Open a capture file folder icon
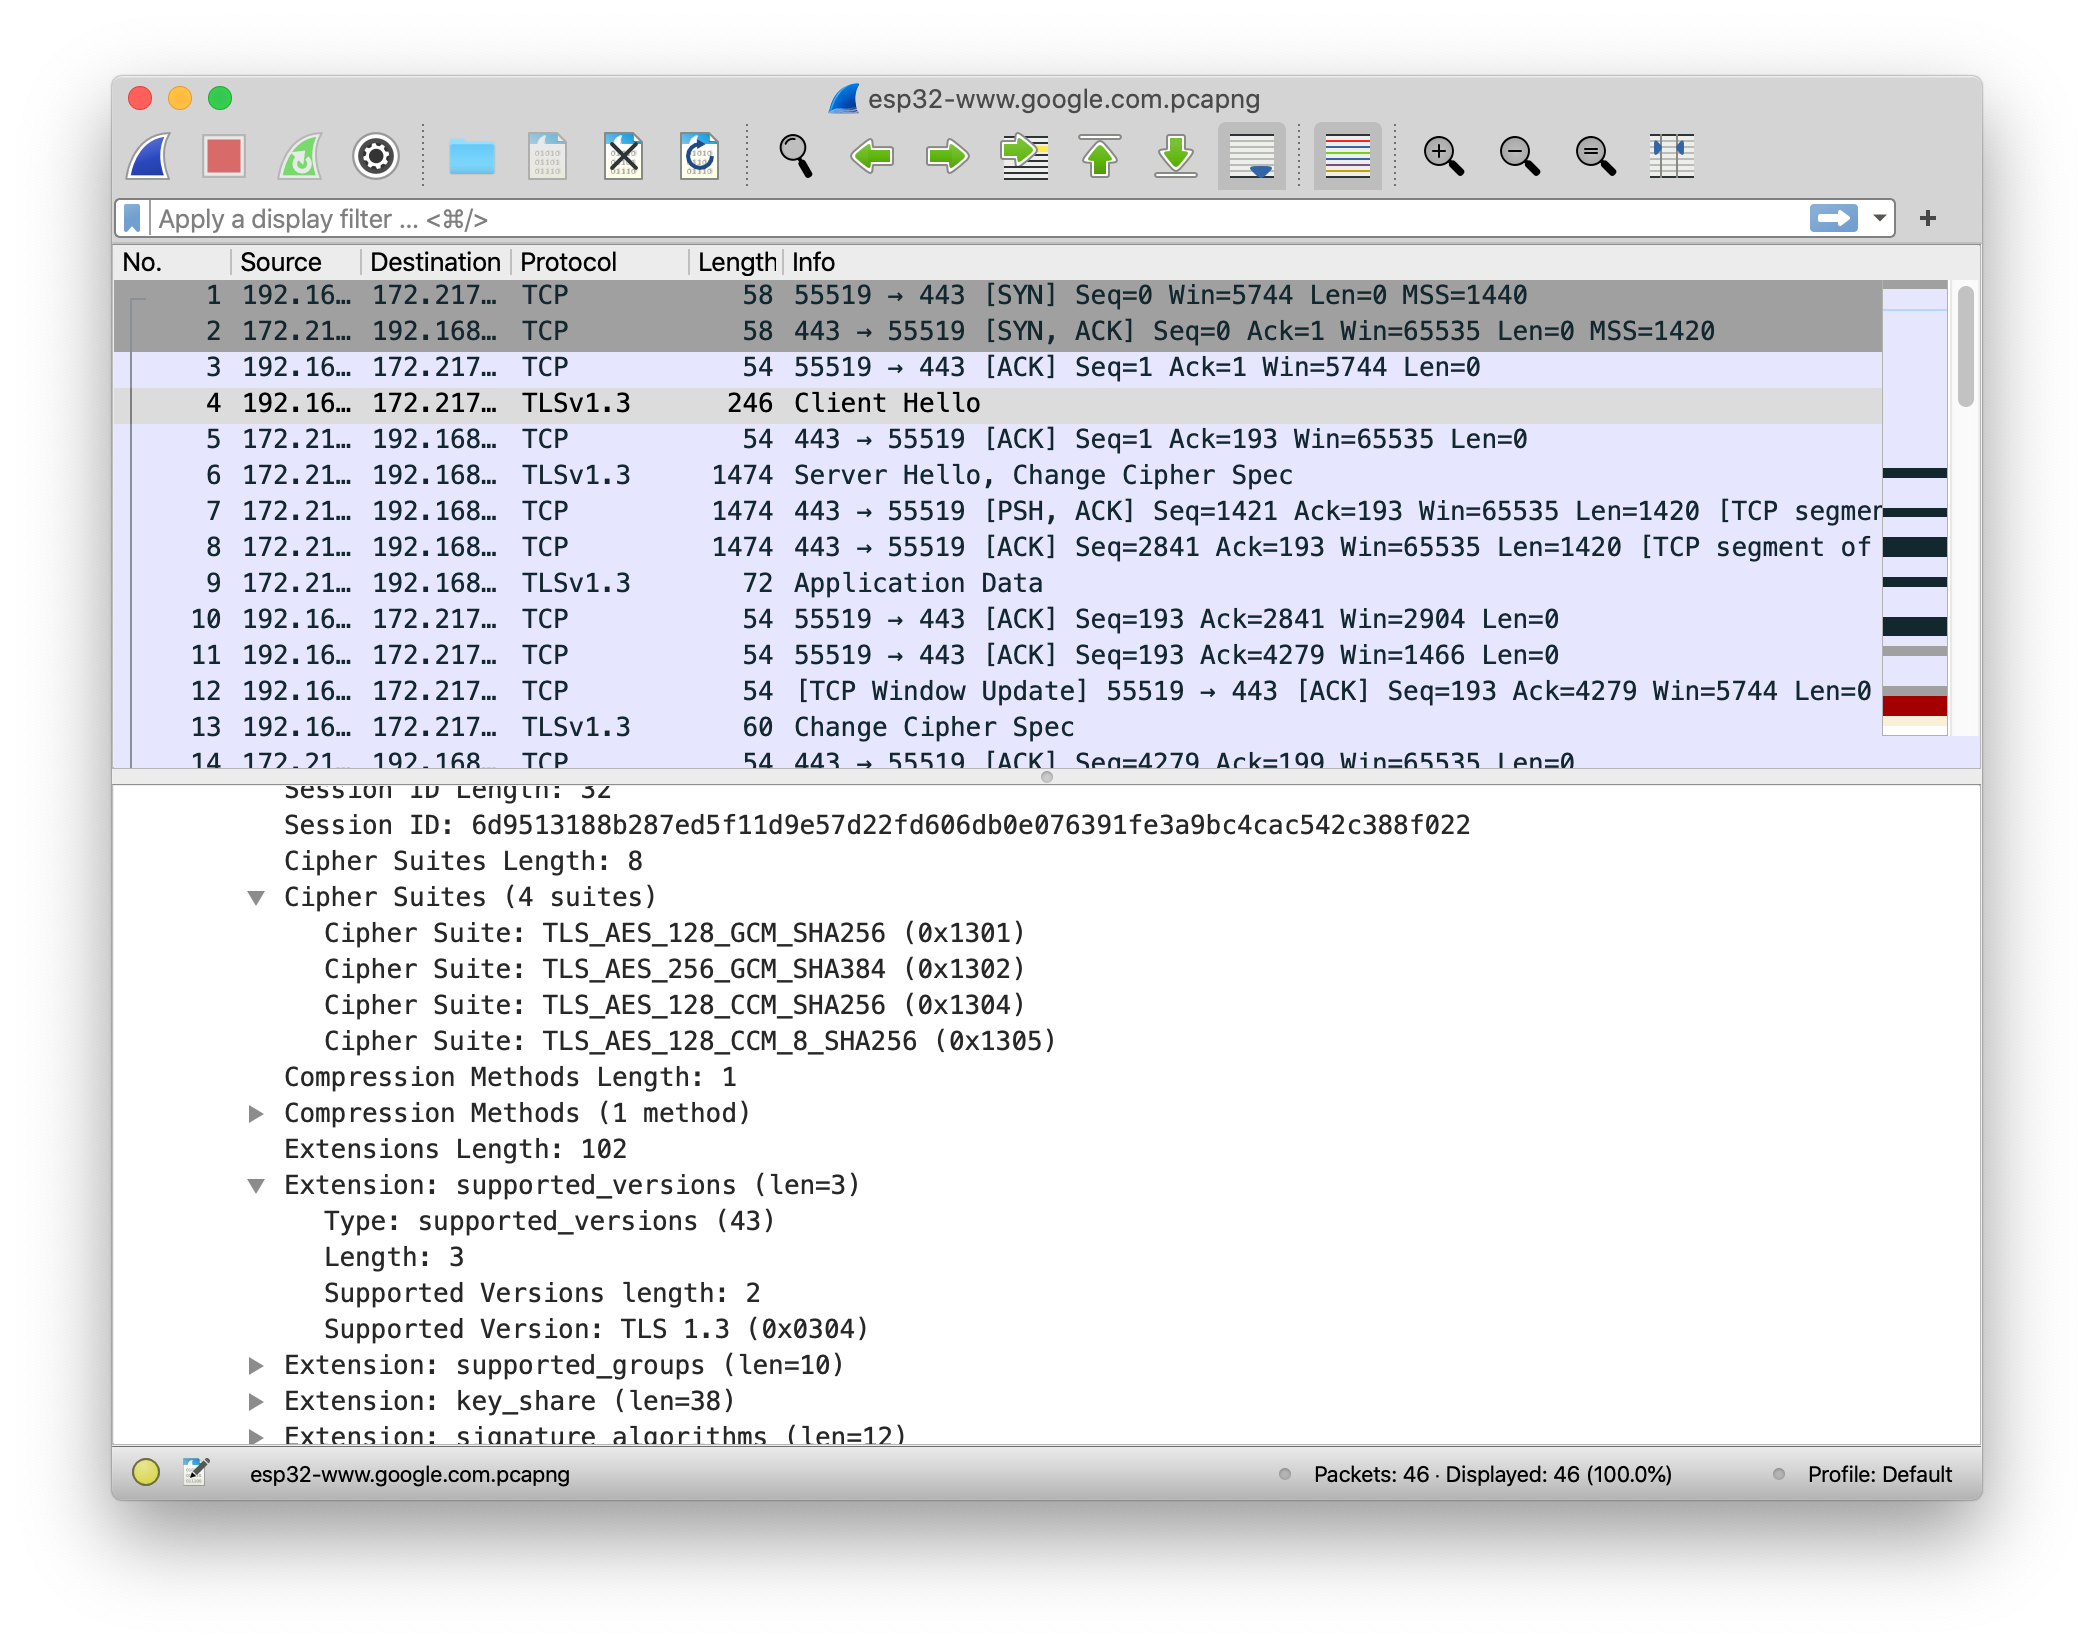Viewport: 2094px width, 1648px height. (x=472, y=156)
